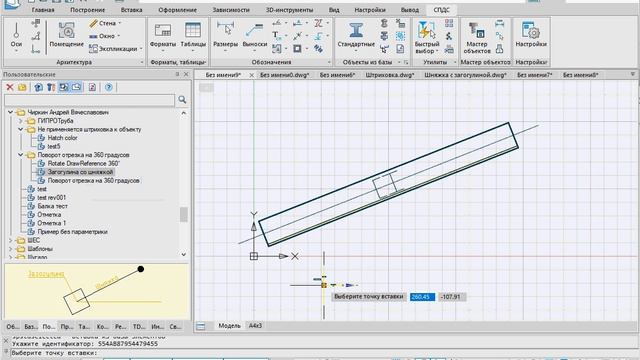
Task: Switch to the Модель tab
Action: point(229,326)
